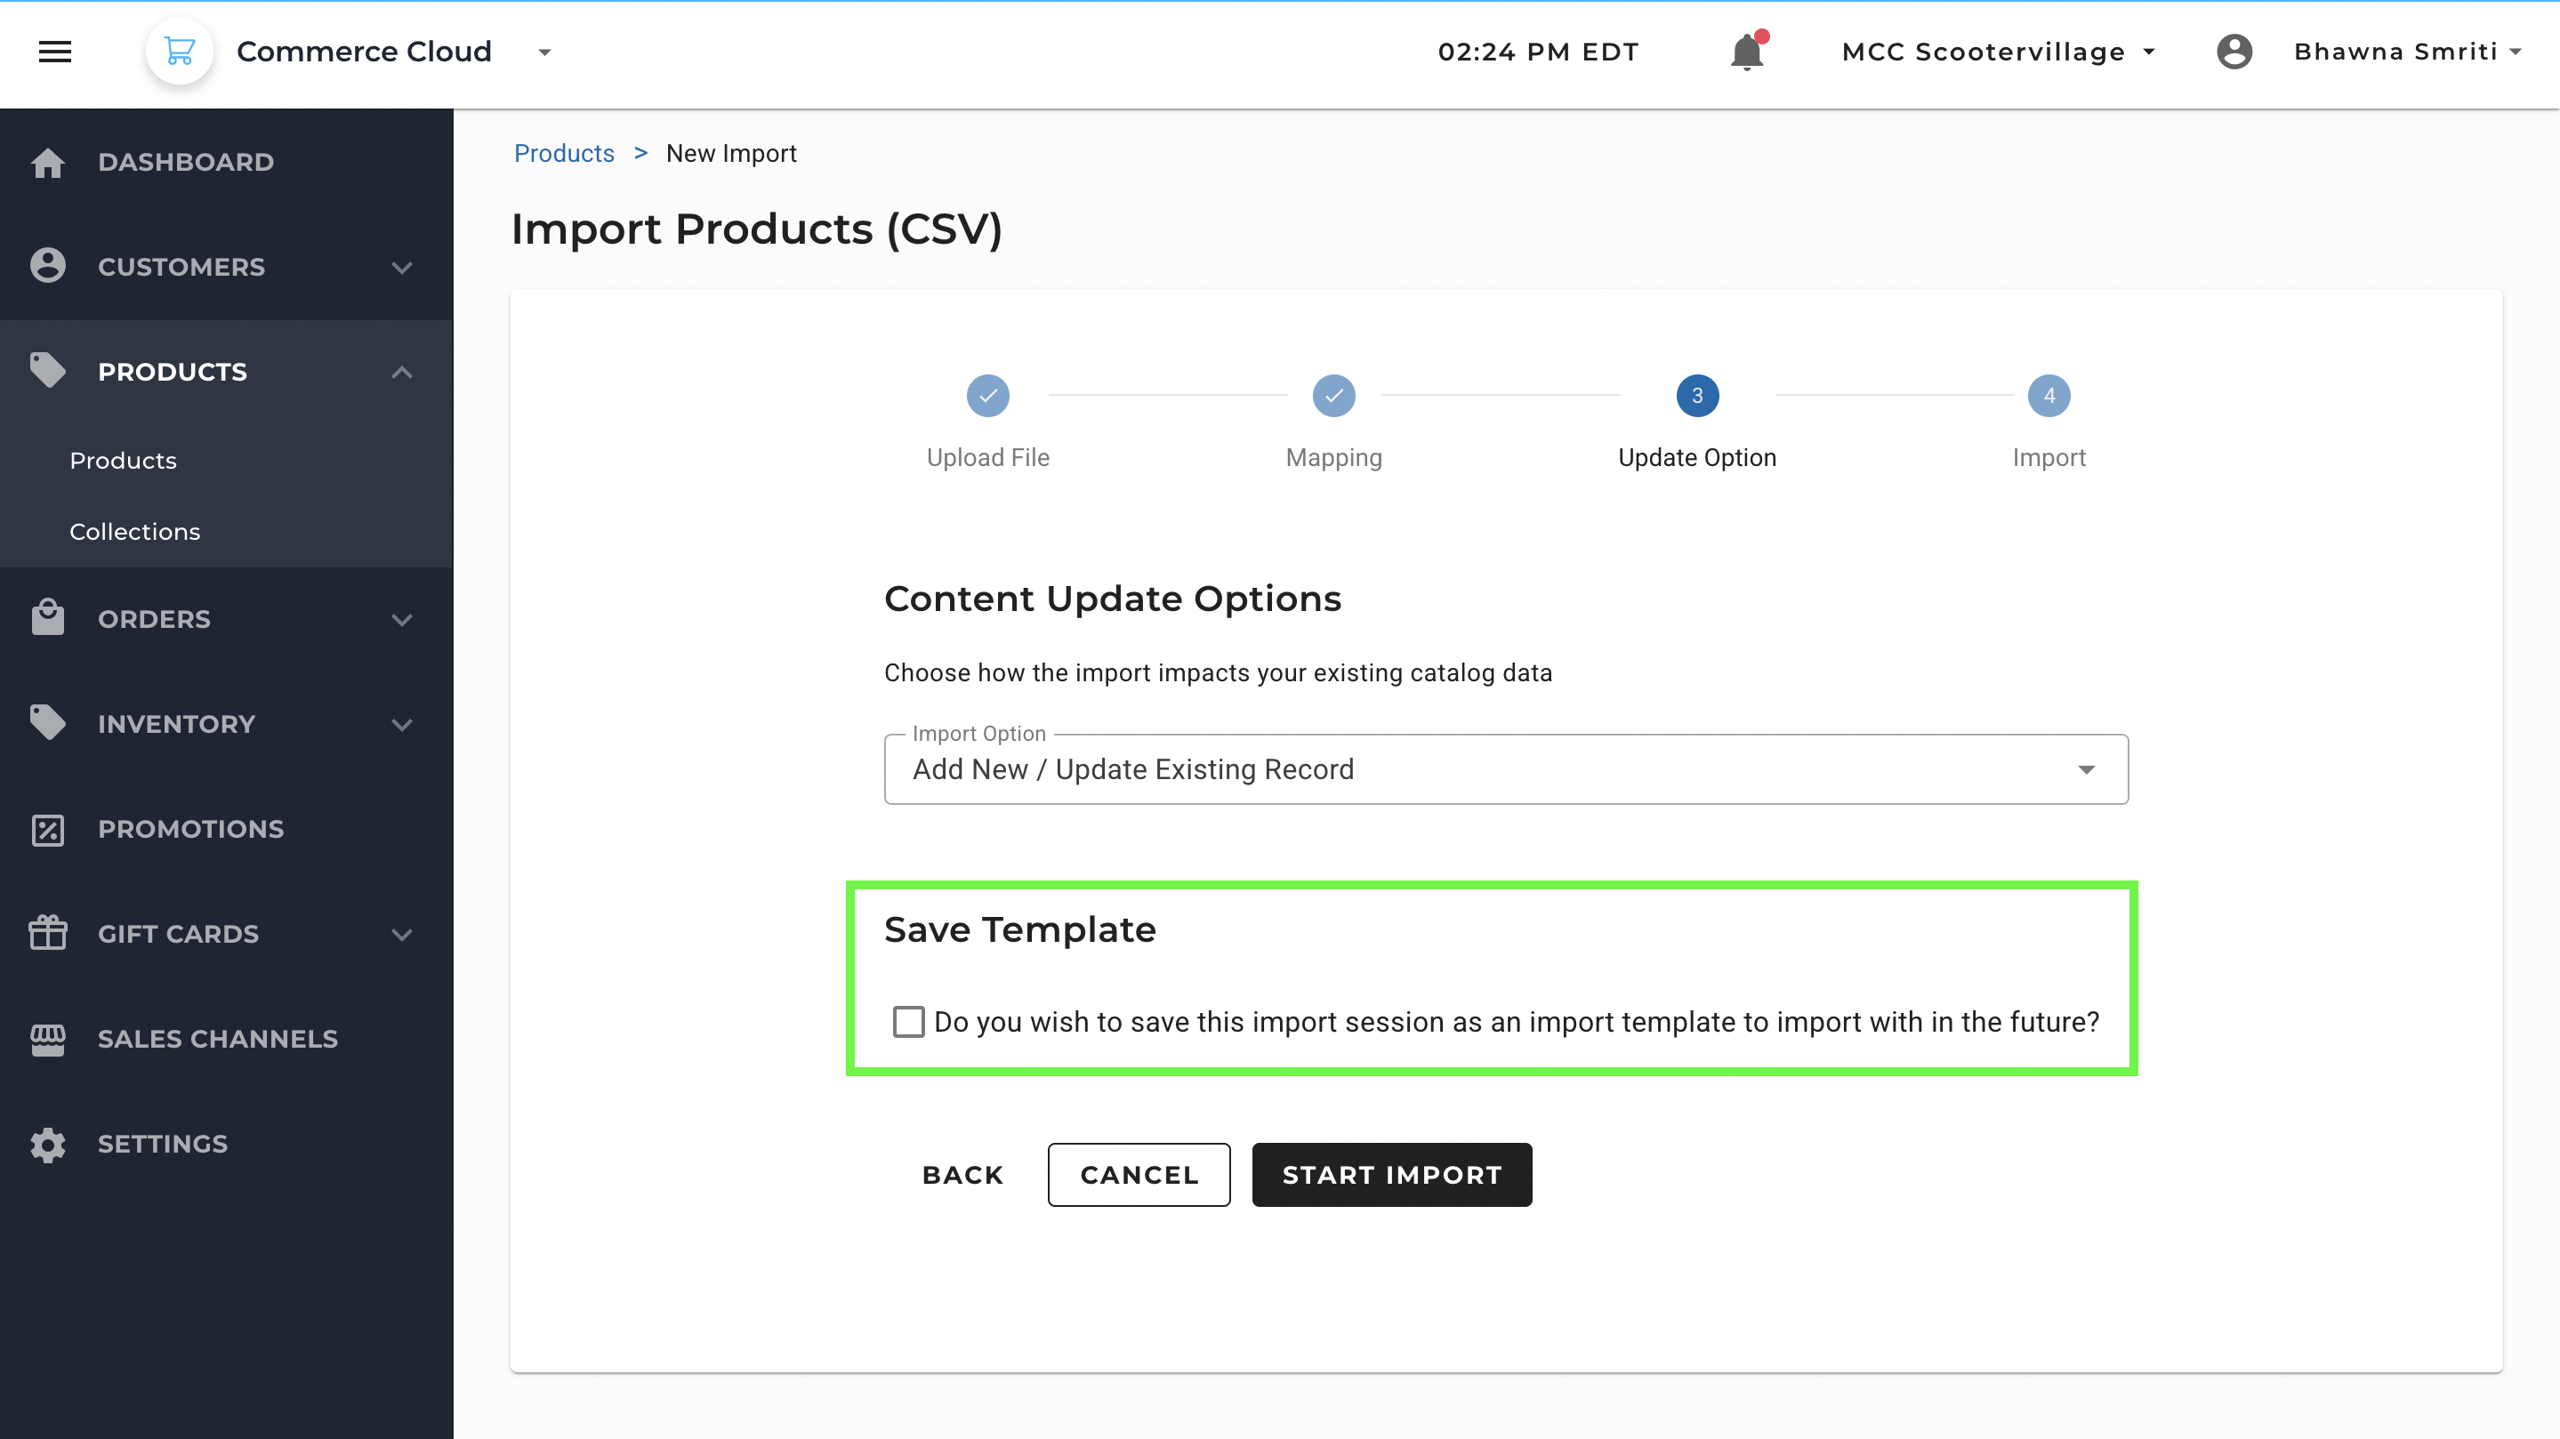Check the save import template checkbox
2560x1439 pixels.
pos(908,1022)
